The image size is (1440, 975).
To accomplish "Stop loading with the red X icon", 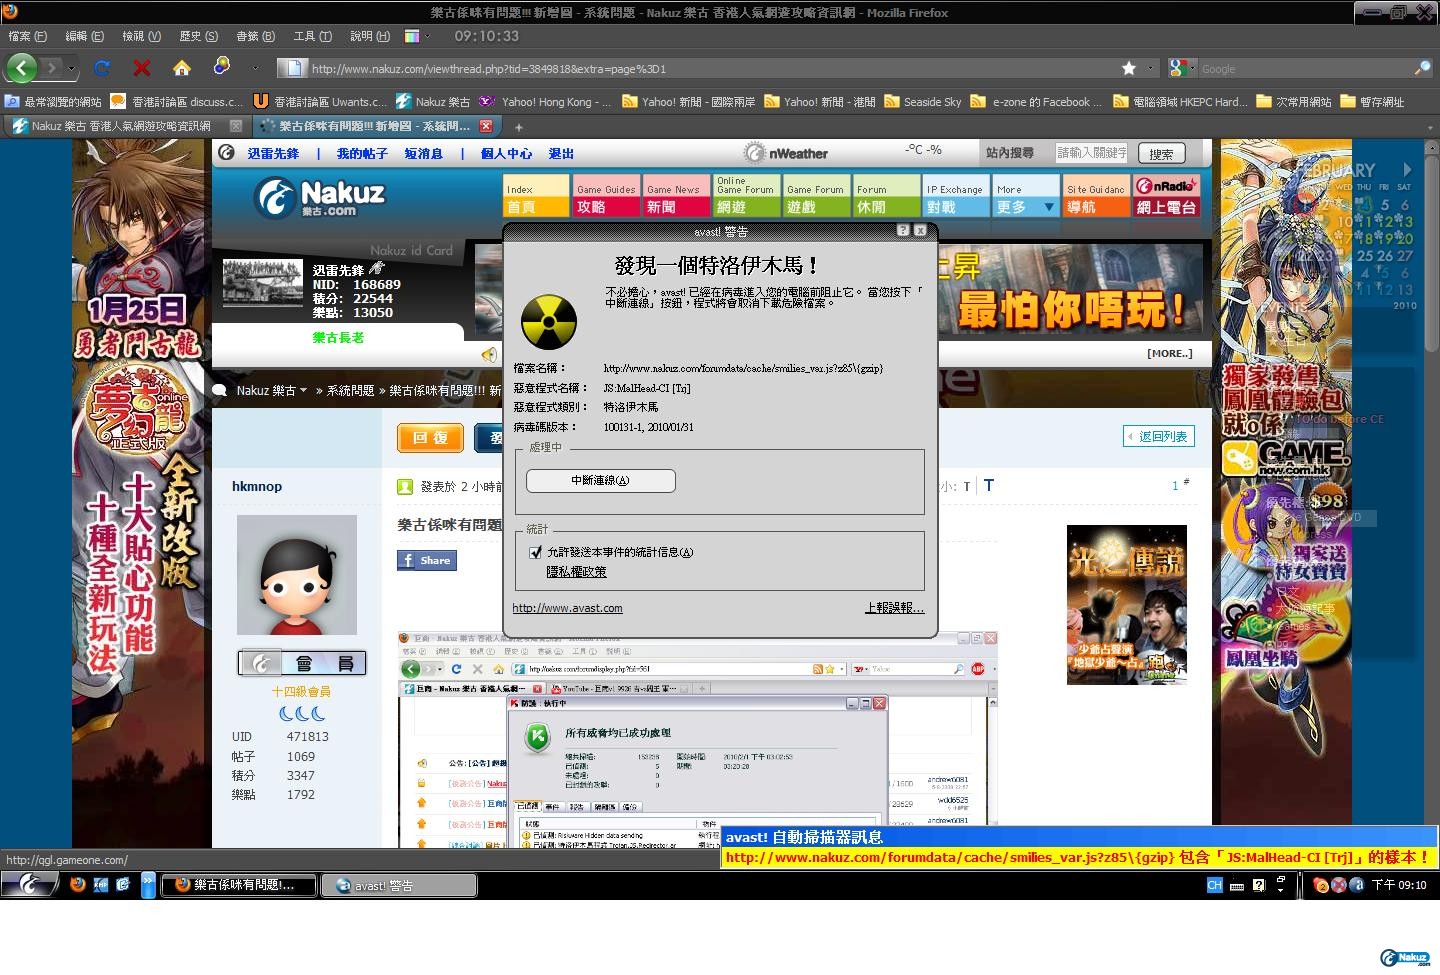I will pyautogui.click(x=142, y=68).
